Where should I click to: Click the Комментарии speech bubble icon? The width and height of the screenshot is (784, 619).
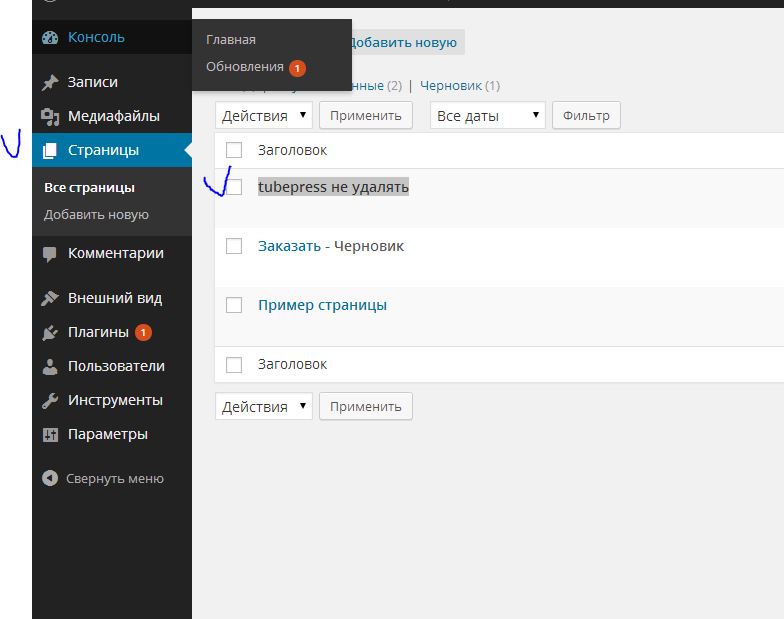pyautogui.click(x=50, y=254)
